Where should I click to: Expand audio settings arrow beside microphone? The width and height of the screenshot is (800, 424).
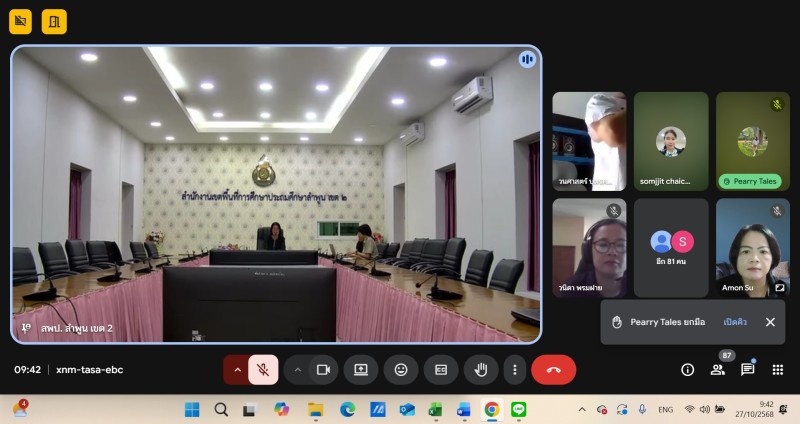(237, 369)
